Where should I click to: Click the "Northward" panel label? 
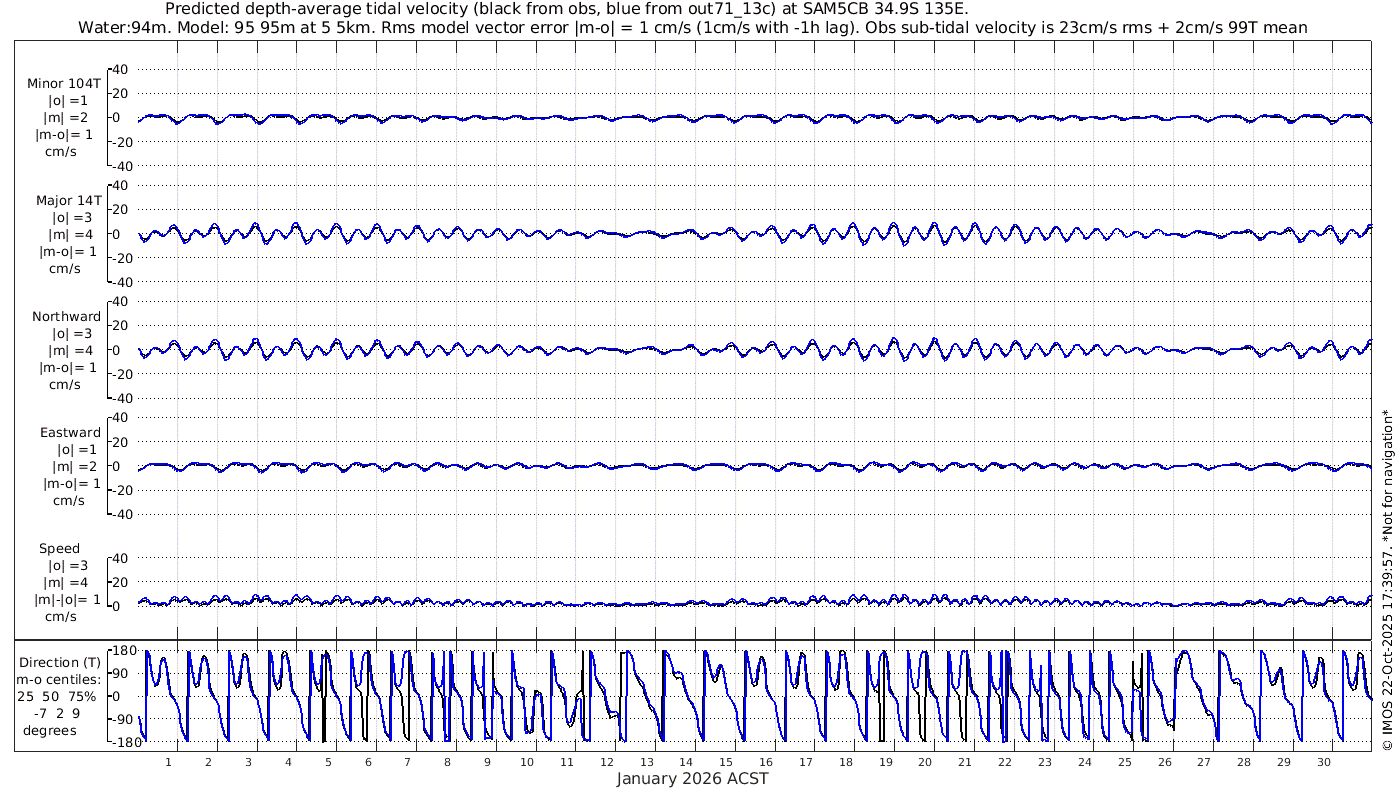pos(66,316)
